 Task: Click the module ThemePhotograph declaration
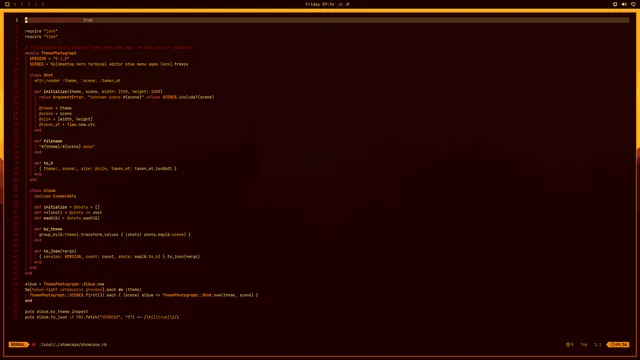pyautogui.click(x=51, y=53)
